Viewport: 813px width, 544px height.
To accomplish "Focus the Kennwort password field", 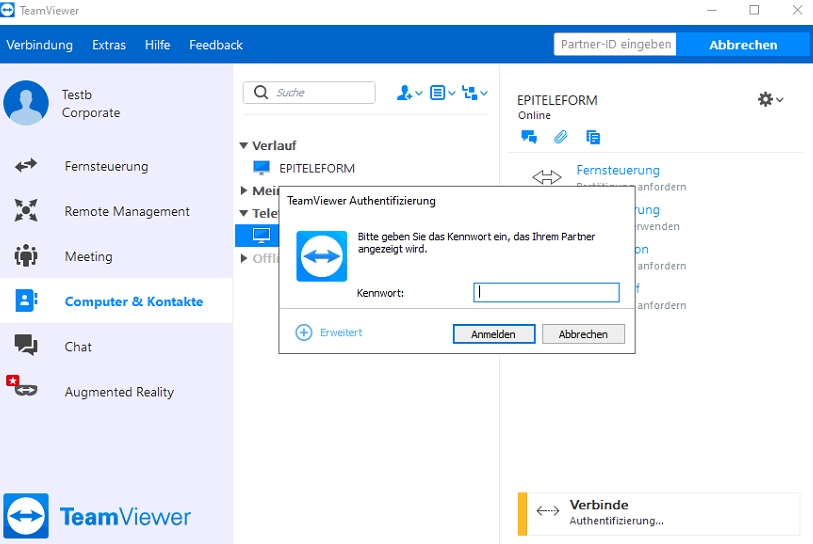I will pyautogui.click(x=546, y=292).
